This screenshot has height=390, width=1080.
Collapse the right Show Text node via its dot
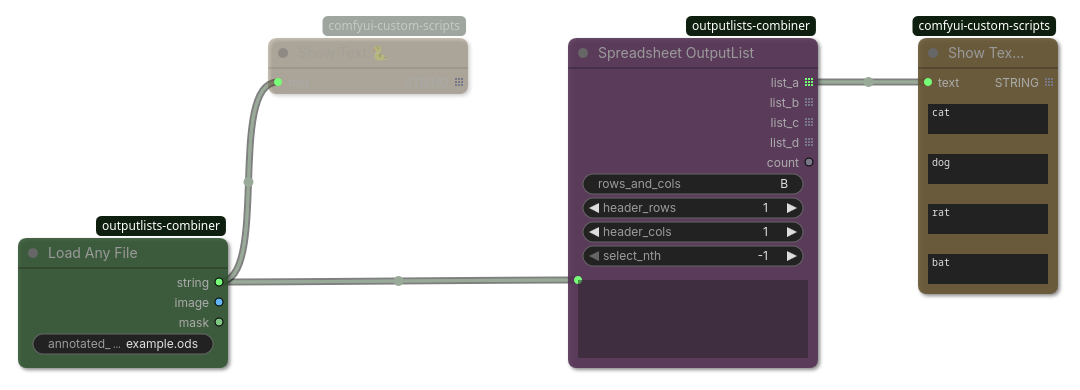[x=933, y=53]
